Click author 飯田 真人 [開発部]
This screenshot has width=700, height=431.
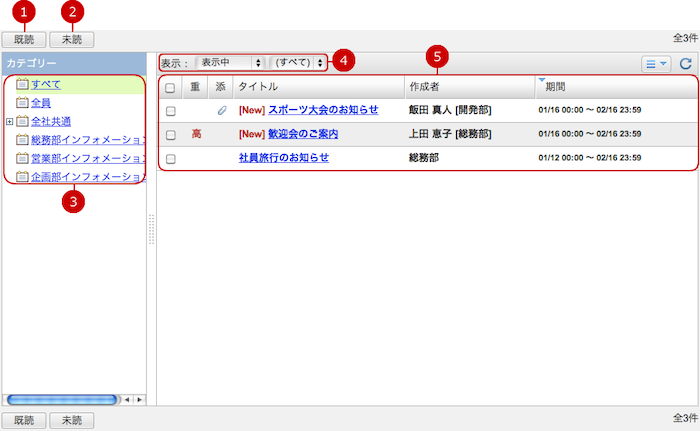[450, 110]
